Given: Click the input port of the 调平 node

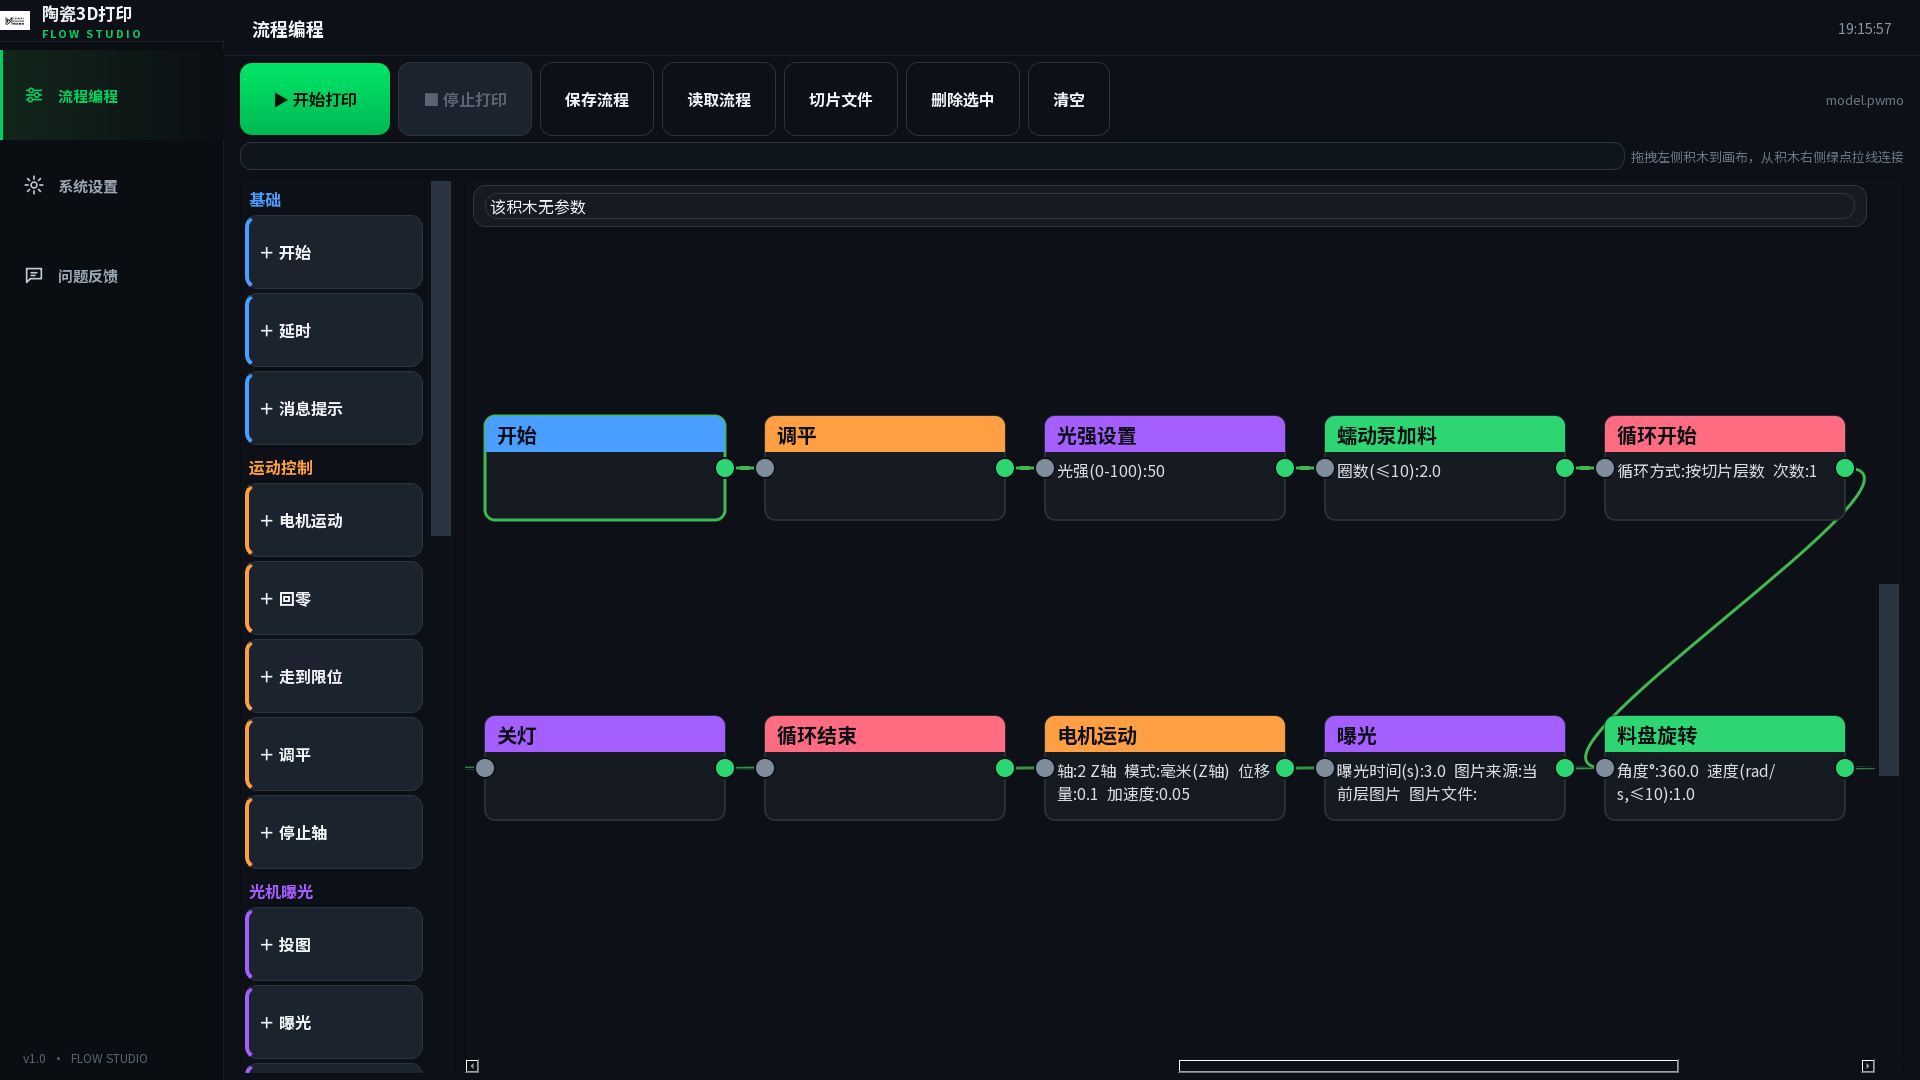Looking at the screenshot, I should click(765, 468).
